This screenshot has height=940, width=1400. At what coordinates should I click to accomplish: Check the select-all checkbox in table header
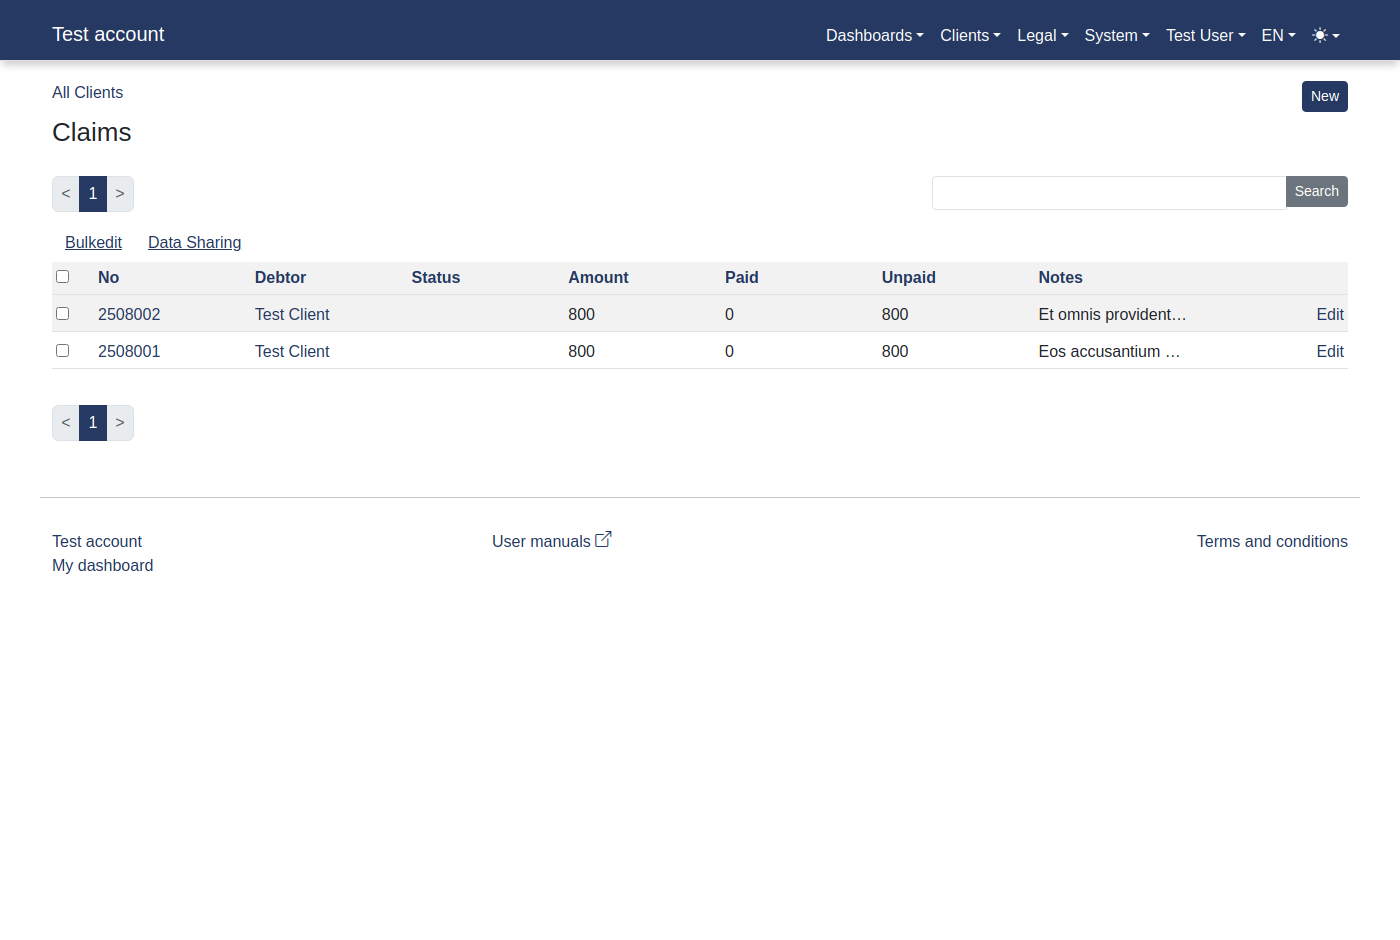click(63, 276)
